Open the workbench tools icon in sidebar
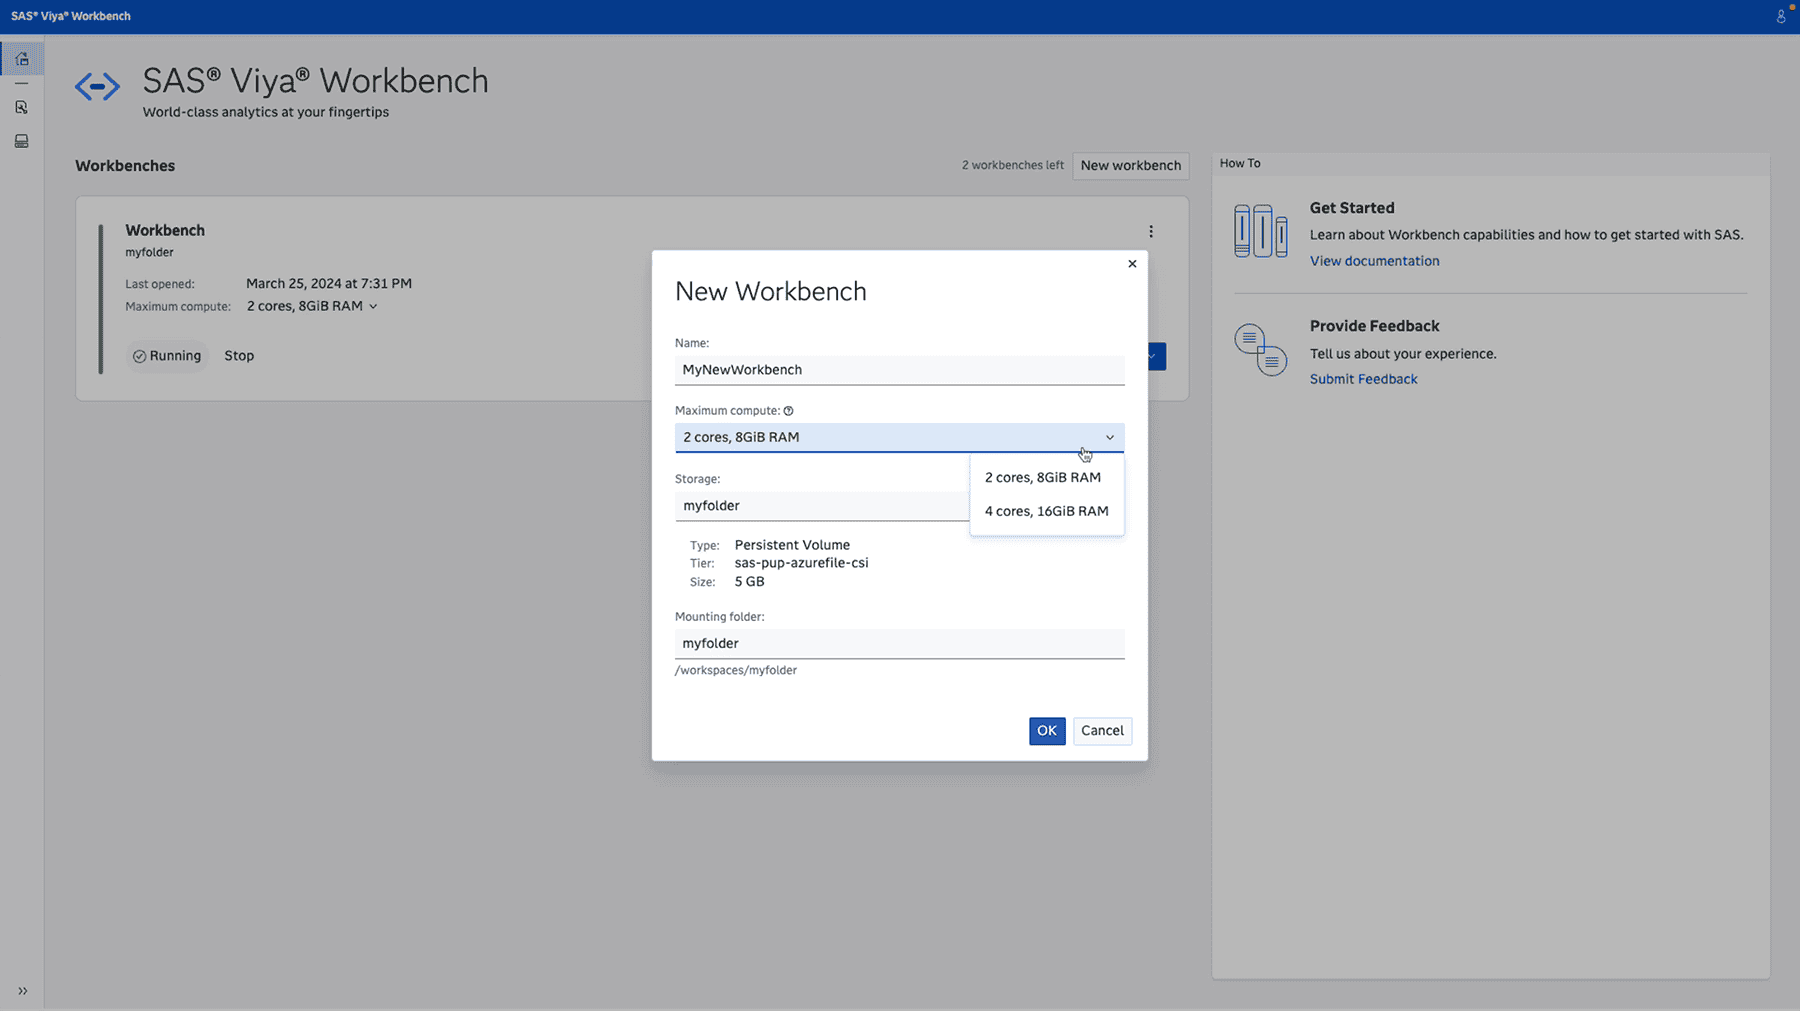 coord(22,107)
